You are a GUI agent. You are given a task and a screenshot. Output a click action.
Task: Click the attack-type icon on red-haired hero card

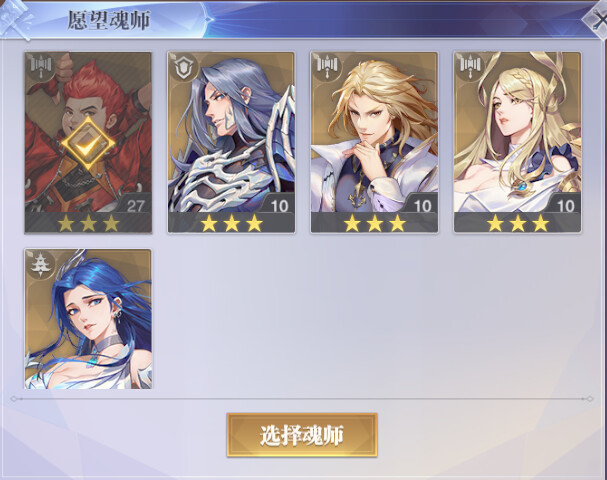tap(41, 67)
